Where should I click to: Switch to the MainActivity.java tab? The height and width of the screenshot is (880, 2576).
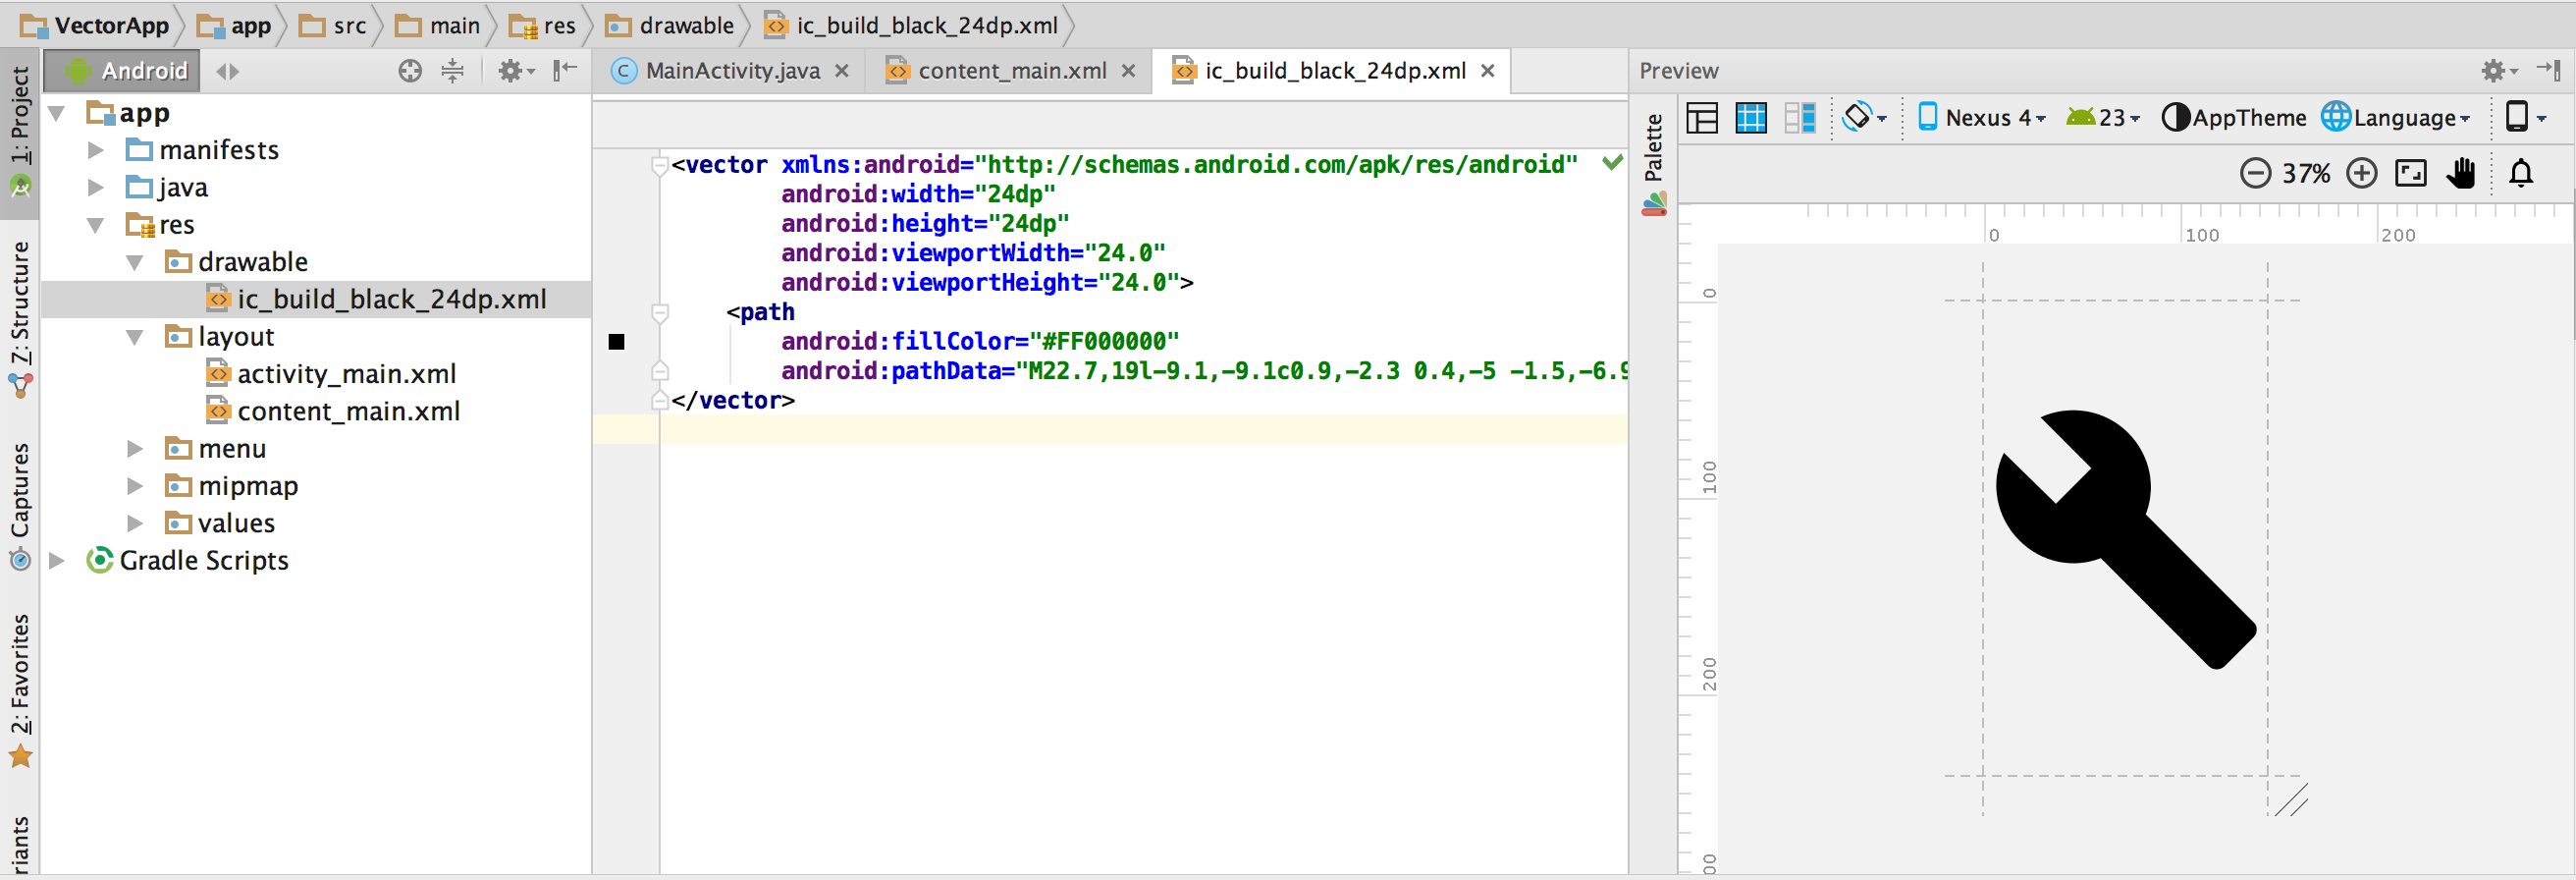[732, 71]
